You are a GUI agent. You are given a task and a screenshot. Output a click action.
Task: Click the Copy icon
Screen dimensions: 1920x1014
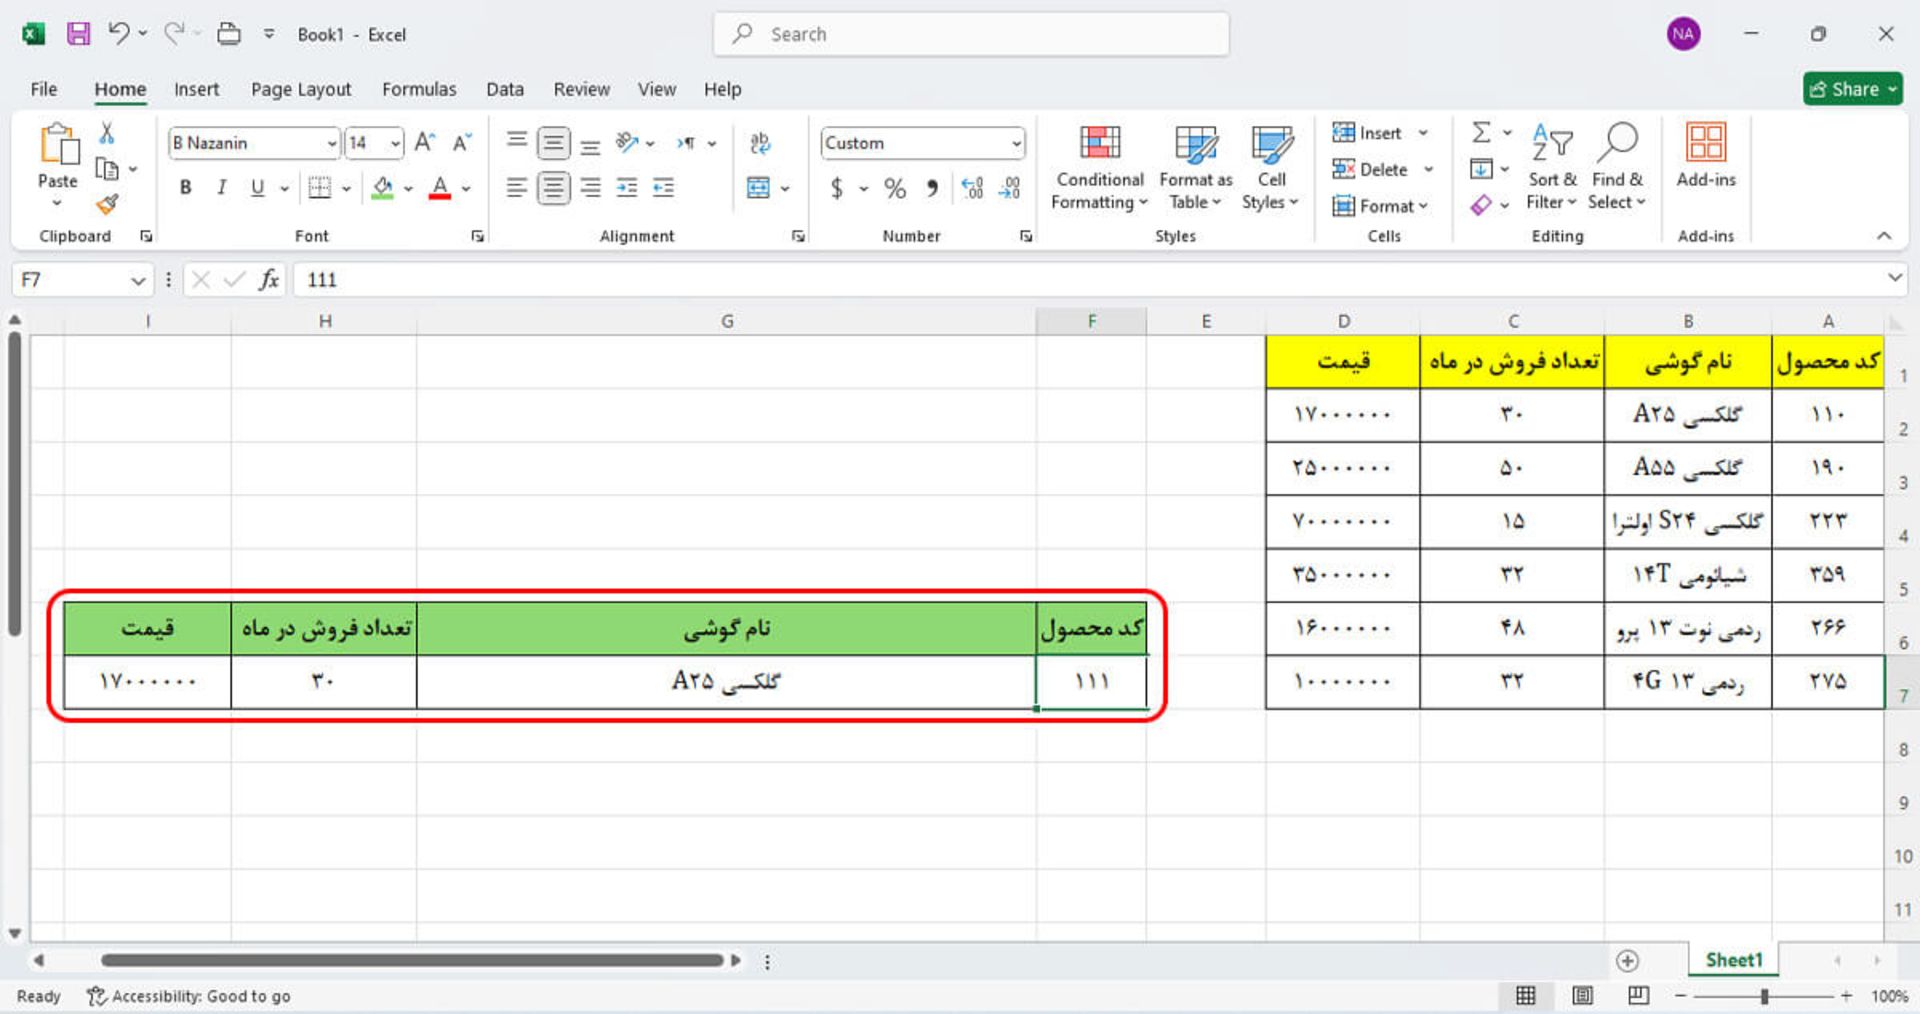pyautogui.click(x=107, y=169)
